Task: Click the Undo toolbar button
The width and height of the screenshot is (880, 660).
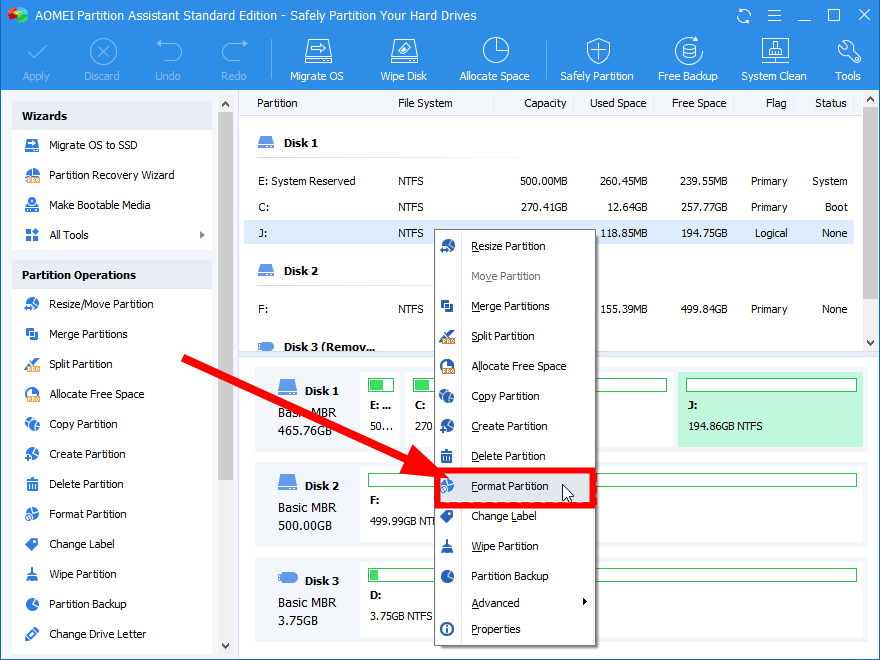Action: click(168, 59)
